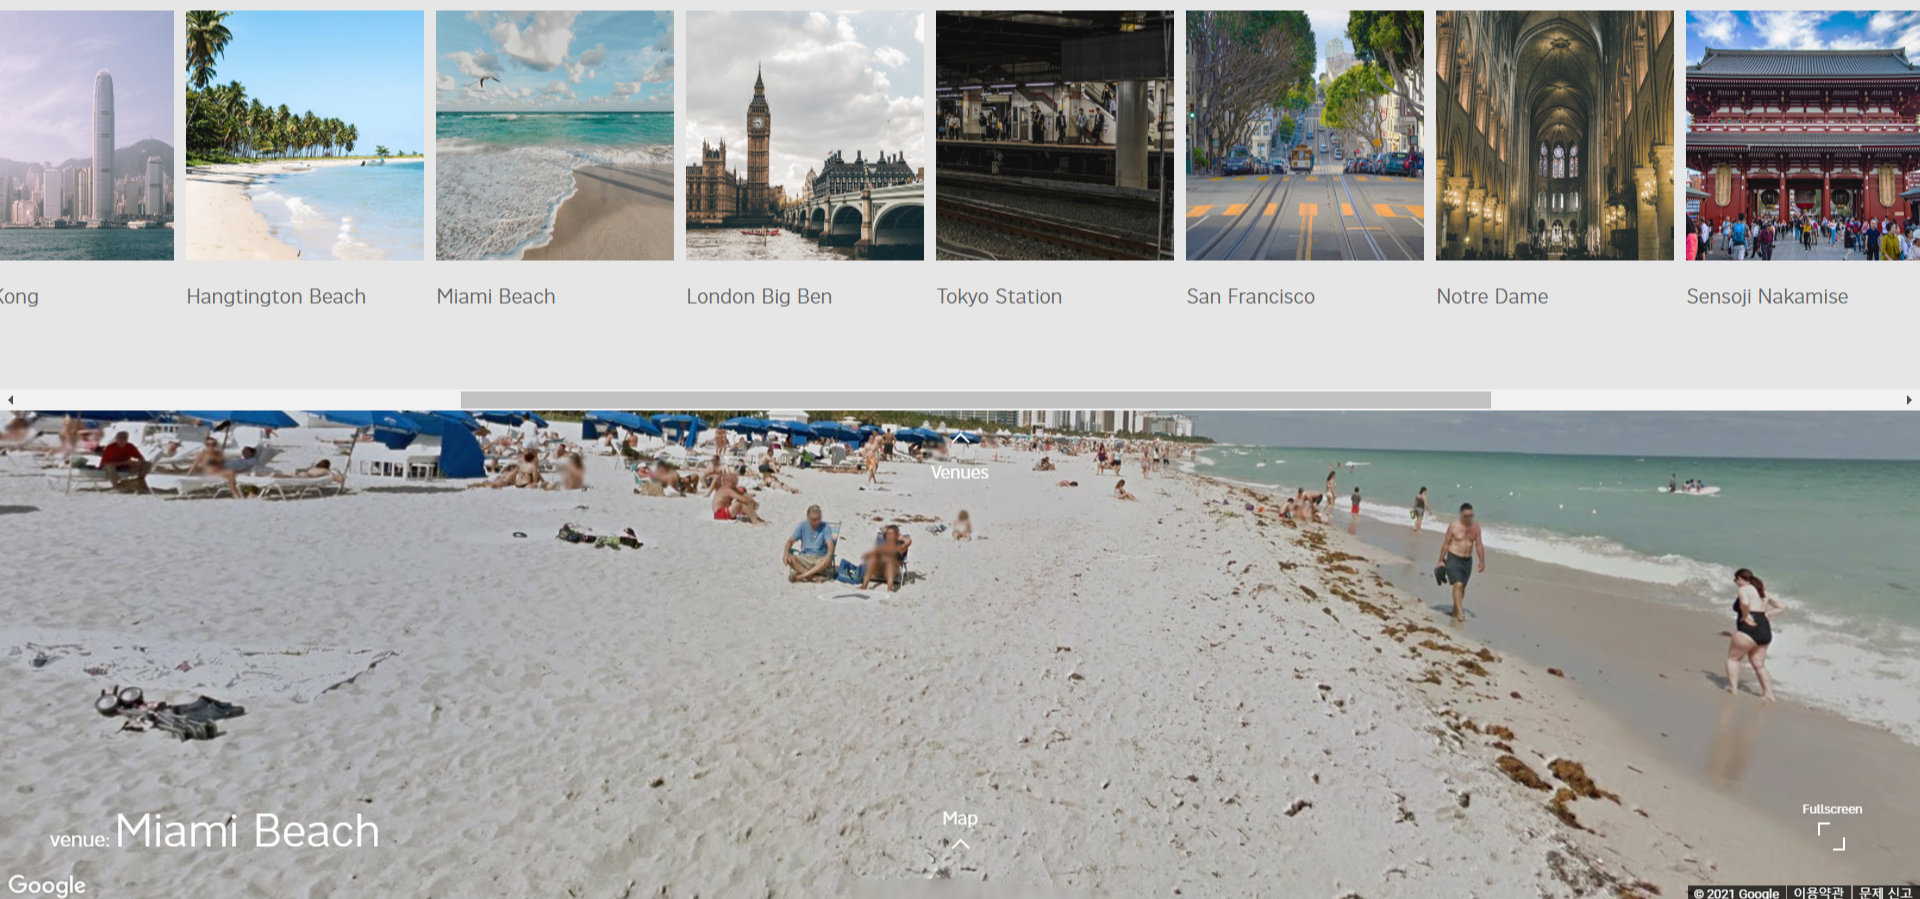The height and width of the screenshot is (899, 1920).
Task: Open the Map panel label
Action: [x=960, y=818]
